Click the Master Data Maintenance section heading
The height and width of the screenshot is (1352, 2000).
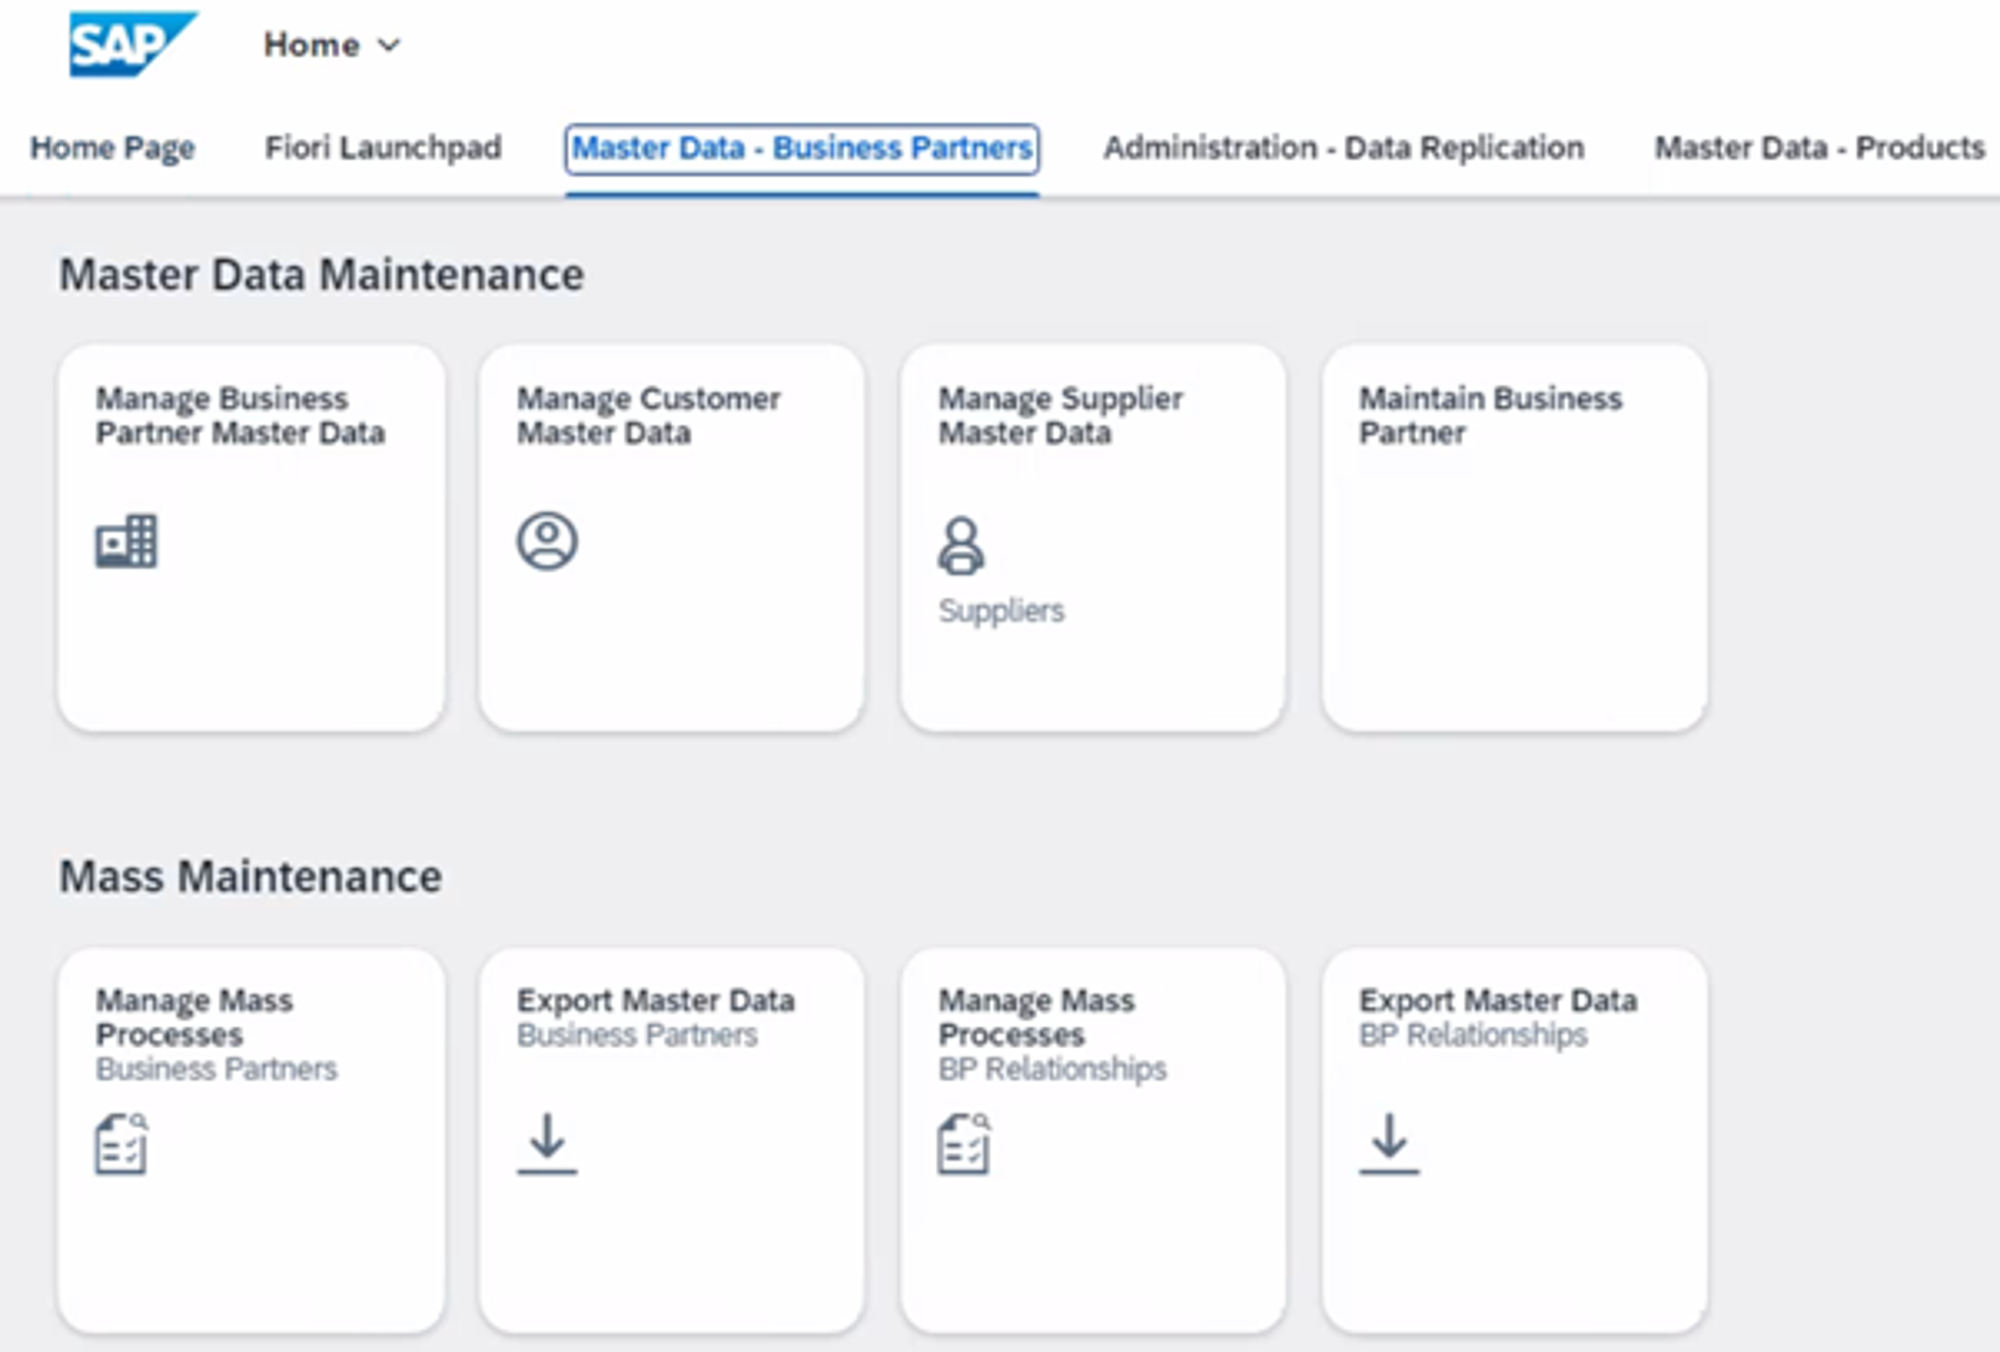[321, 275]
